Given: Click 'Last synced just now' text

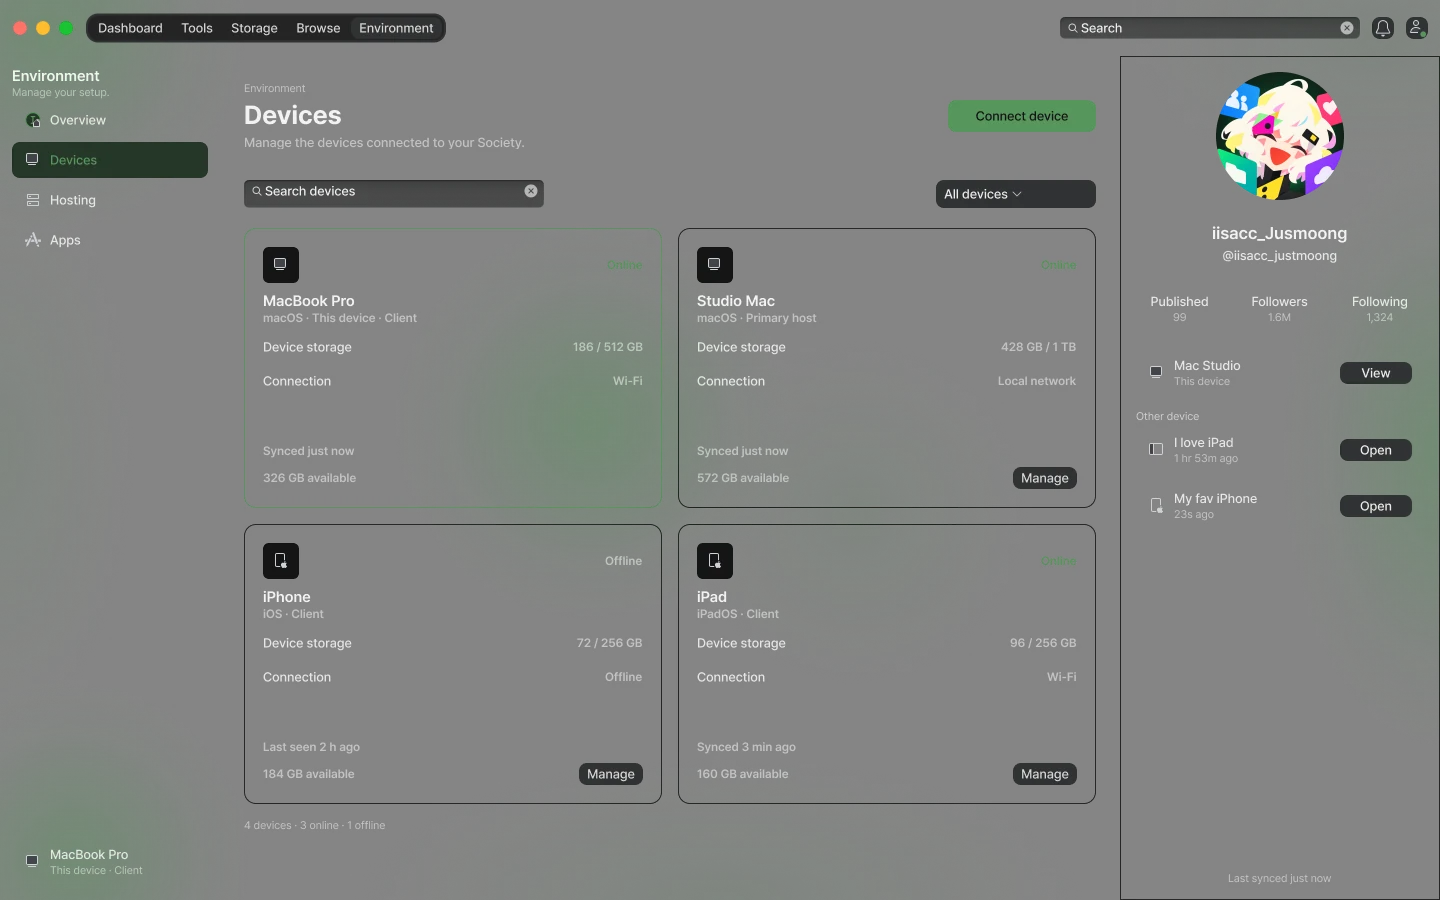Looking at the screenshot, I should click(x=1280, y=878).
